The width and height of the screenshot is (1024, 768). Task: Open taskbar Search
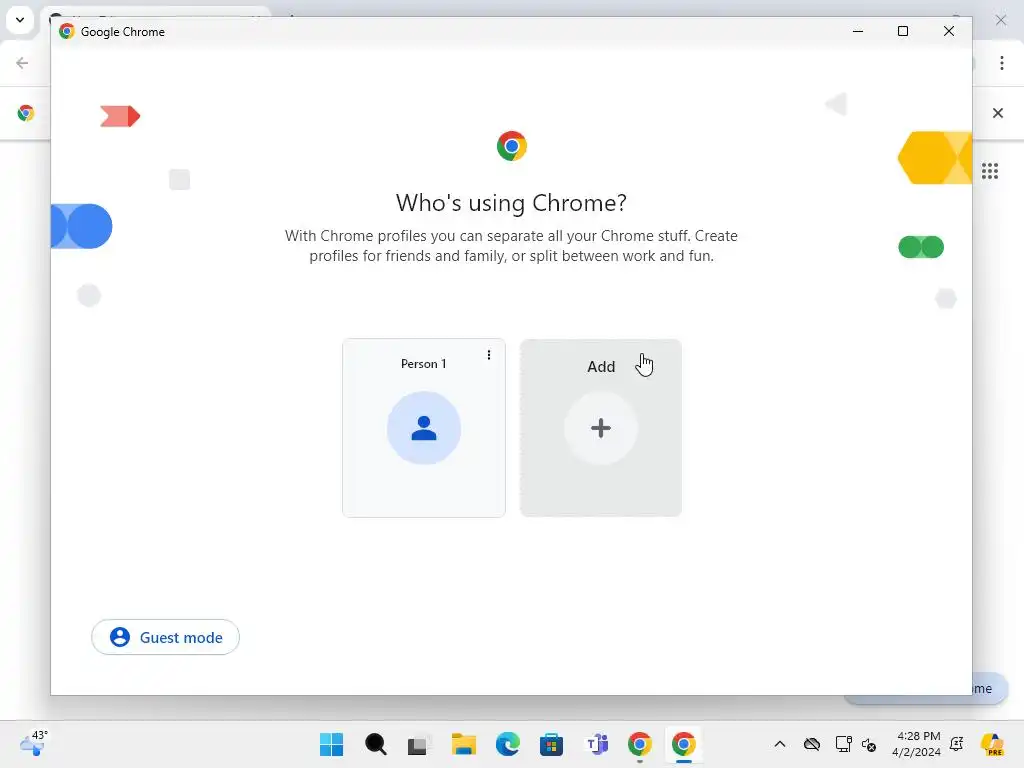click(x=376, y=744)
